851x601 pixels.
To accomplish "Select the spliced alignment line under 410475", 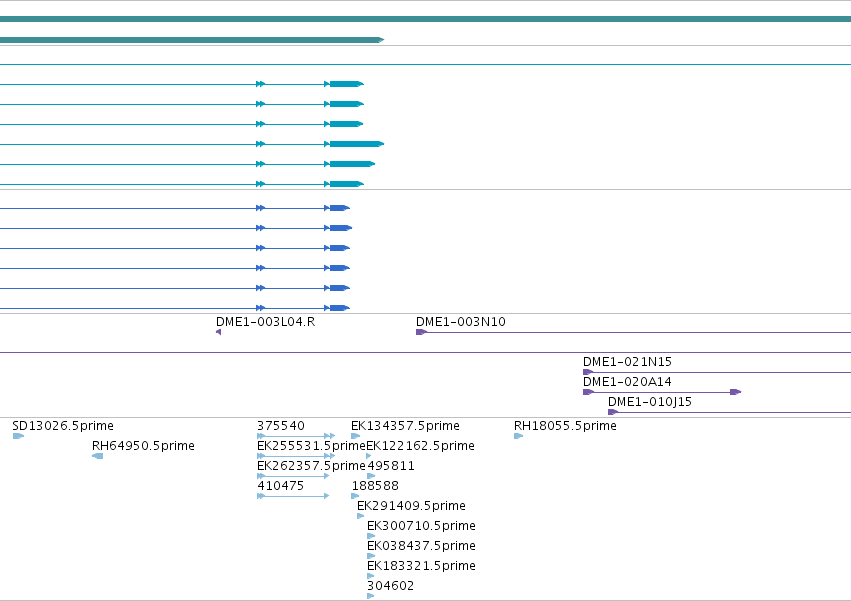I will (x=293, y=496).
